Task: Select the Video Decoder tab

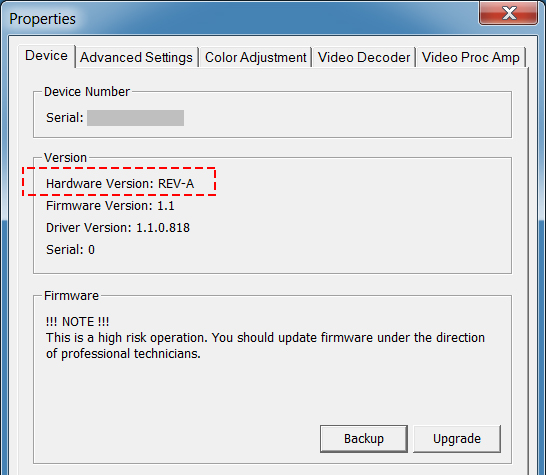Action: tap(364, 57)
